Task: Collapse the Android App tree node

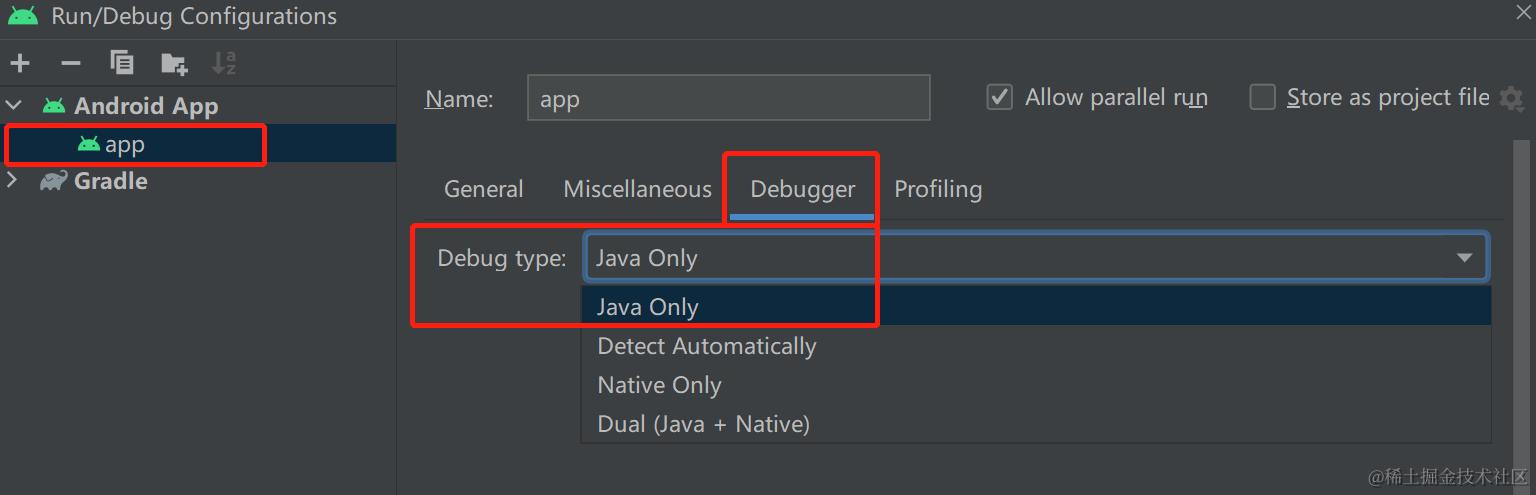Action: pyautogui.click(x=14, y=105)
